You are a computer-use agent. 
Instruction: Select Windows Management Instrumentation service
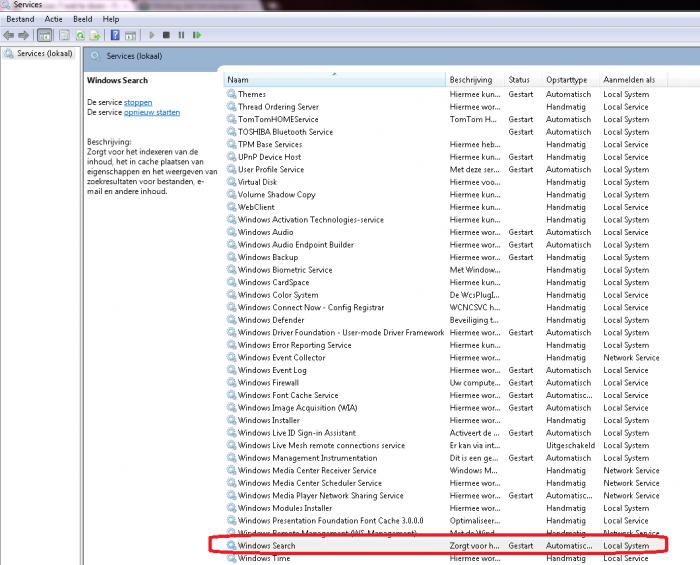[x=444, y=457]
